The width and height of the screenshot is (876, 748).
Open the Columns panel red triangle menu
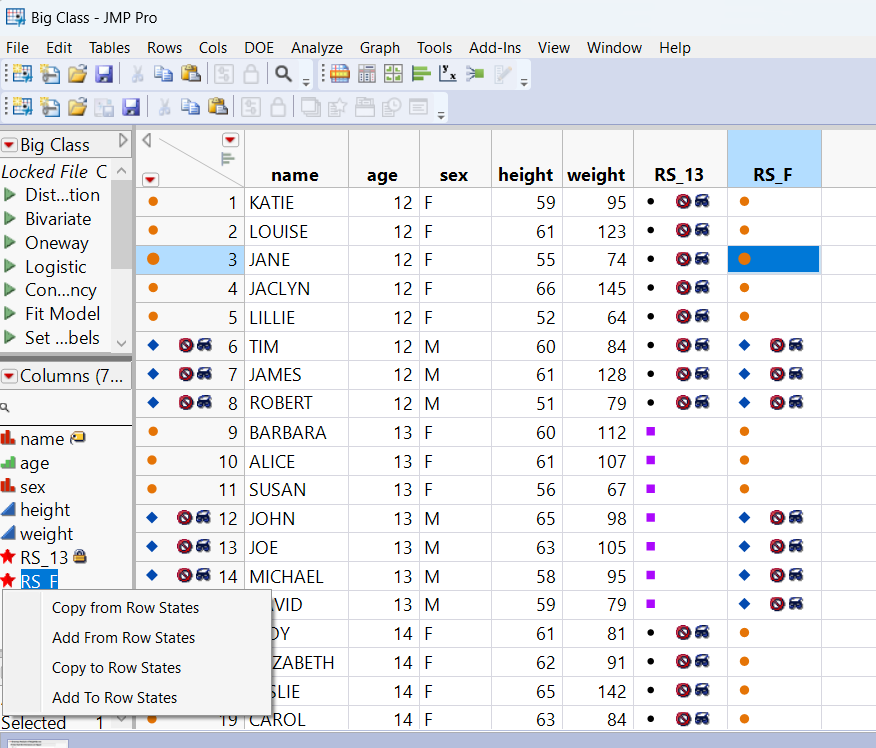[x=9, y=376]
